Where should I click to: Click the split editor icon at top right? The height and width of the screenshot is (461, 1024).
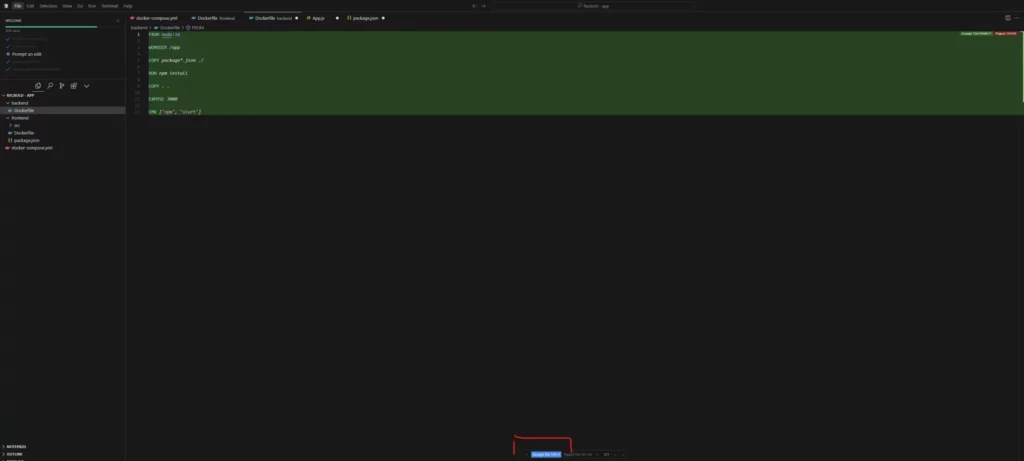pyautogui.click(x=1006, y=17)
